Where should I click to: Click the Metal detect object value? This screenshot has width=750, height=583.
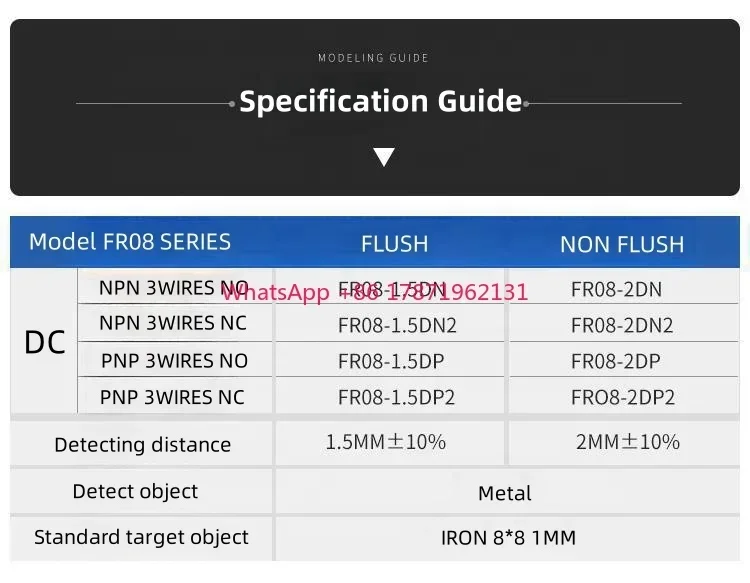[505, 493]
